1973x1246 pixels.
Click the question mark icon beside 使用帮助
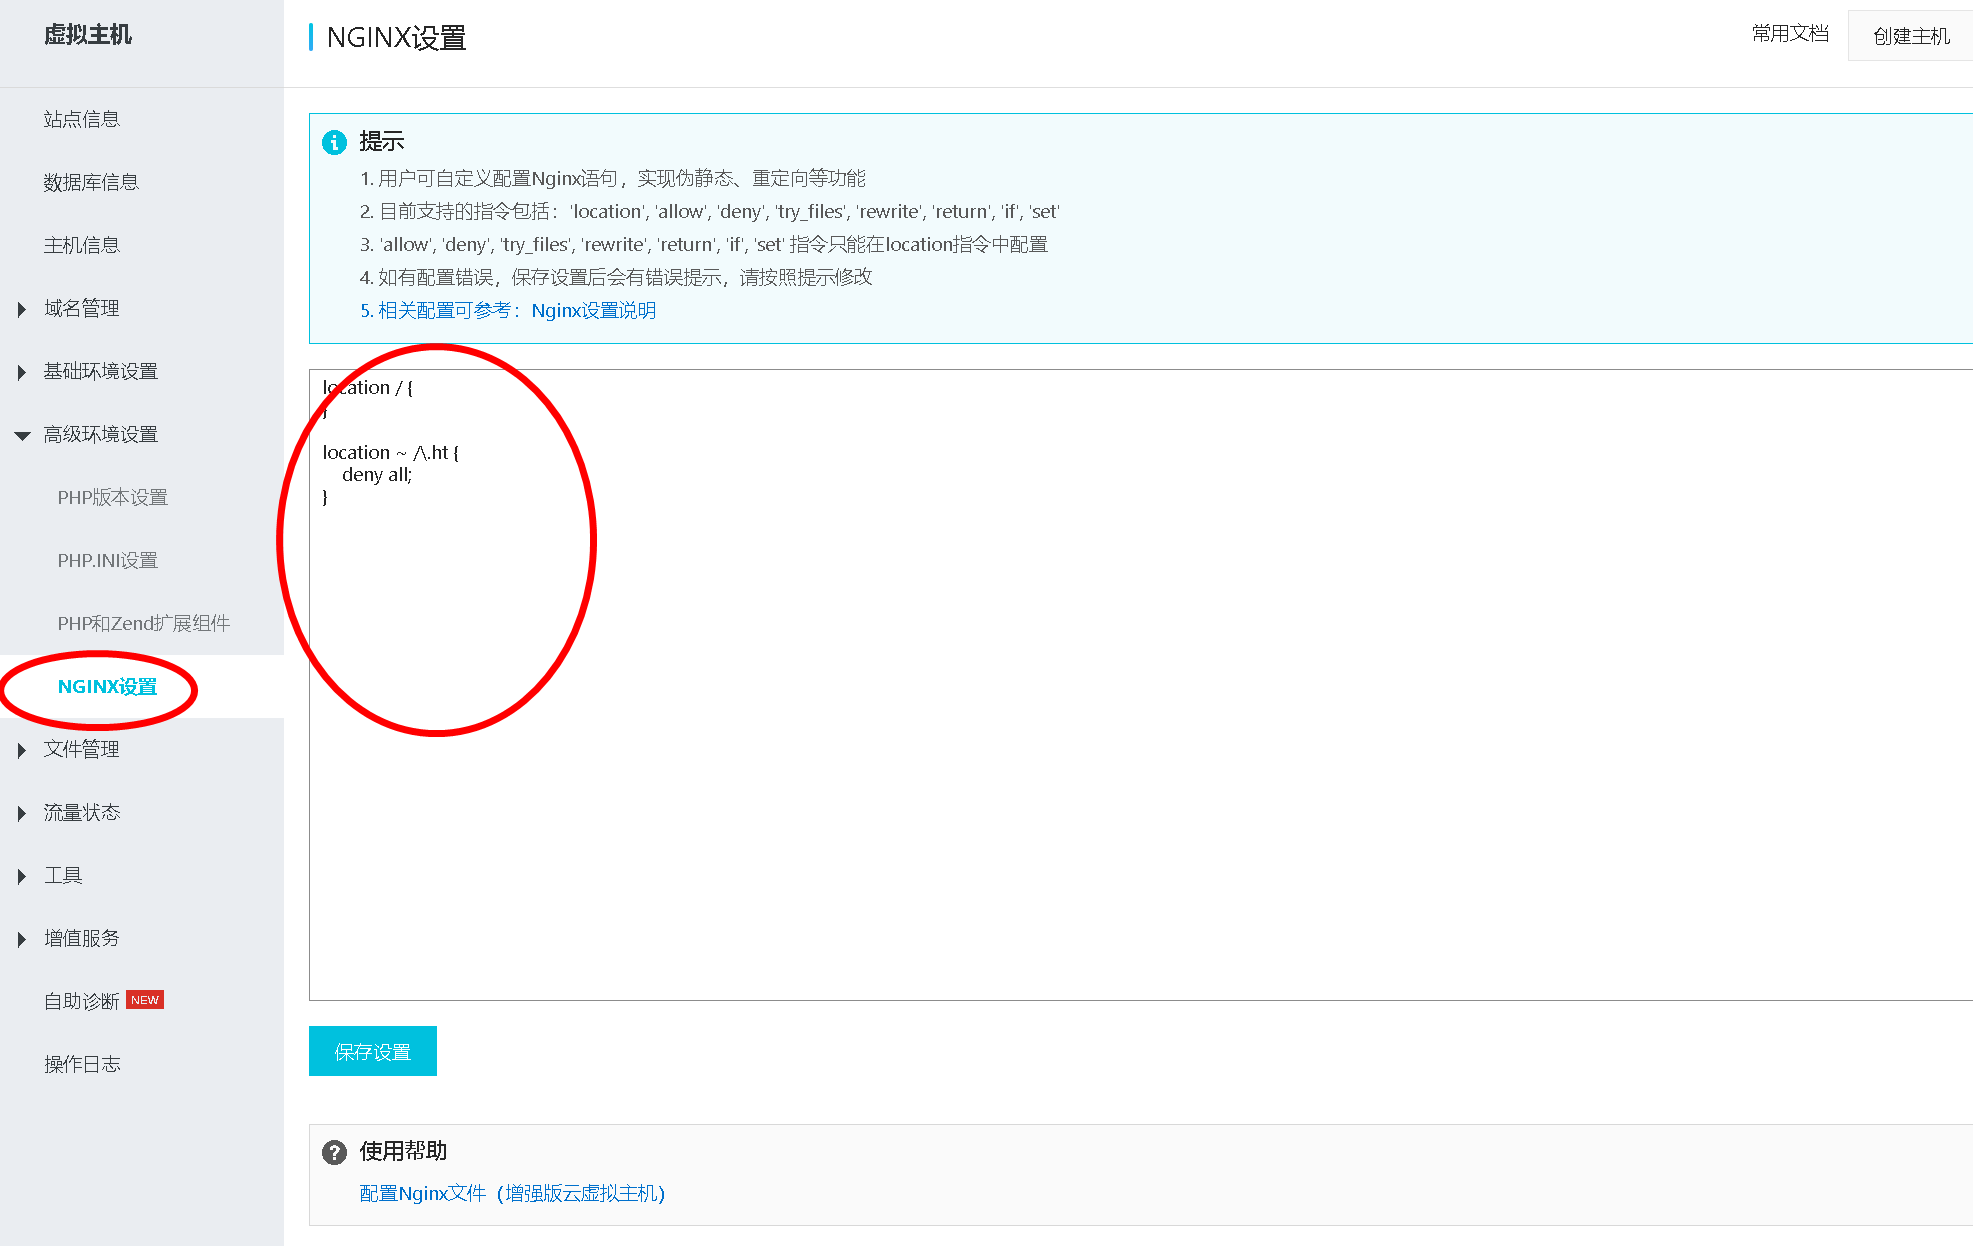click(x=334, y=1152)
